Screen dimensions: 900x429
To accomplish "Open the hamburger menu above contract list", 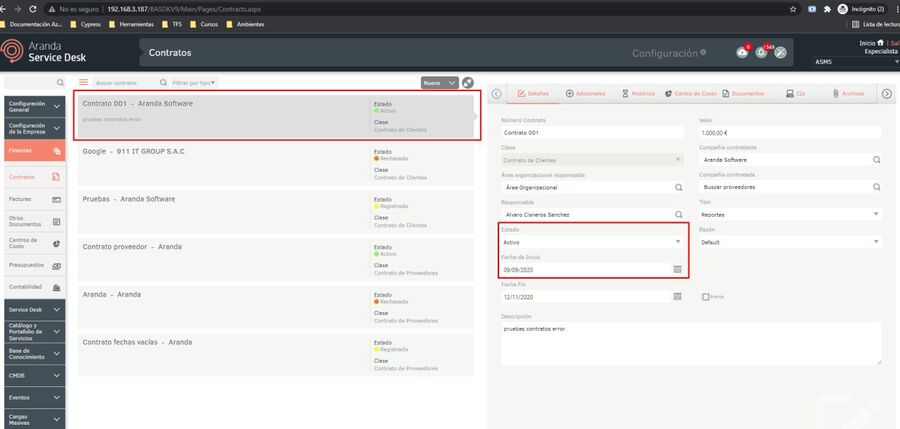I will (x=84, y=83).
